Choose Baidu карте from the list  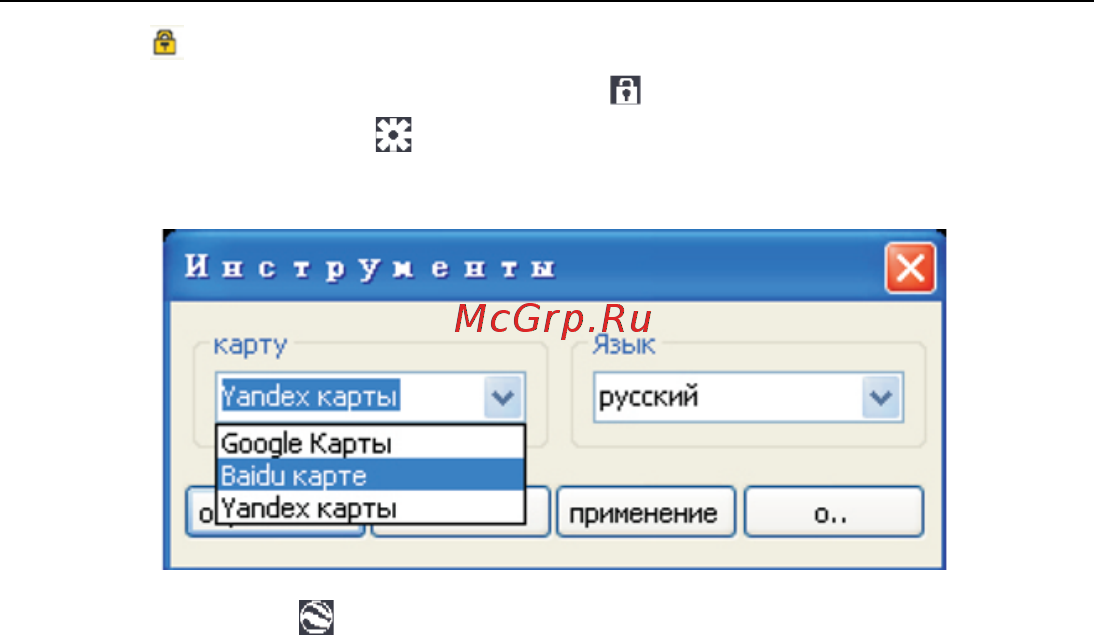(370, 475)
